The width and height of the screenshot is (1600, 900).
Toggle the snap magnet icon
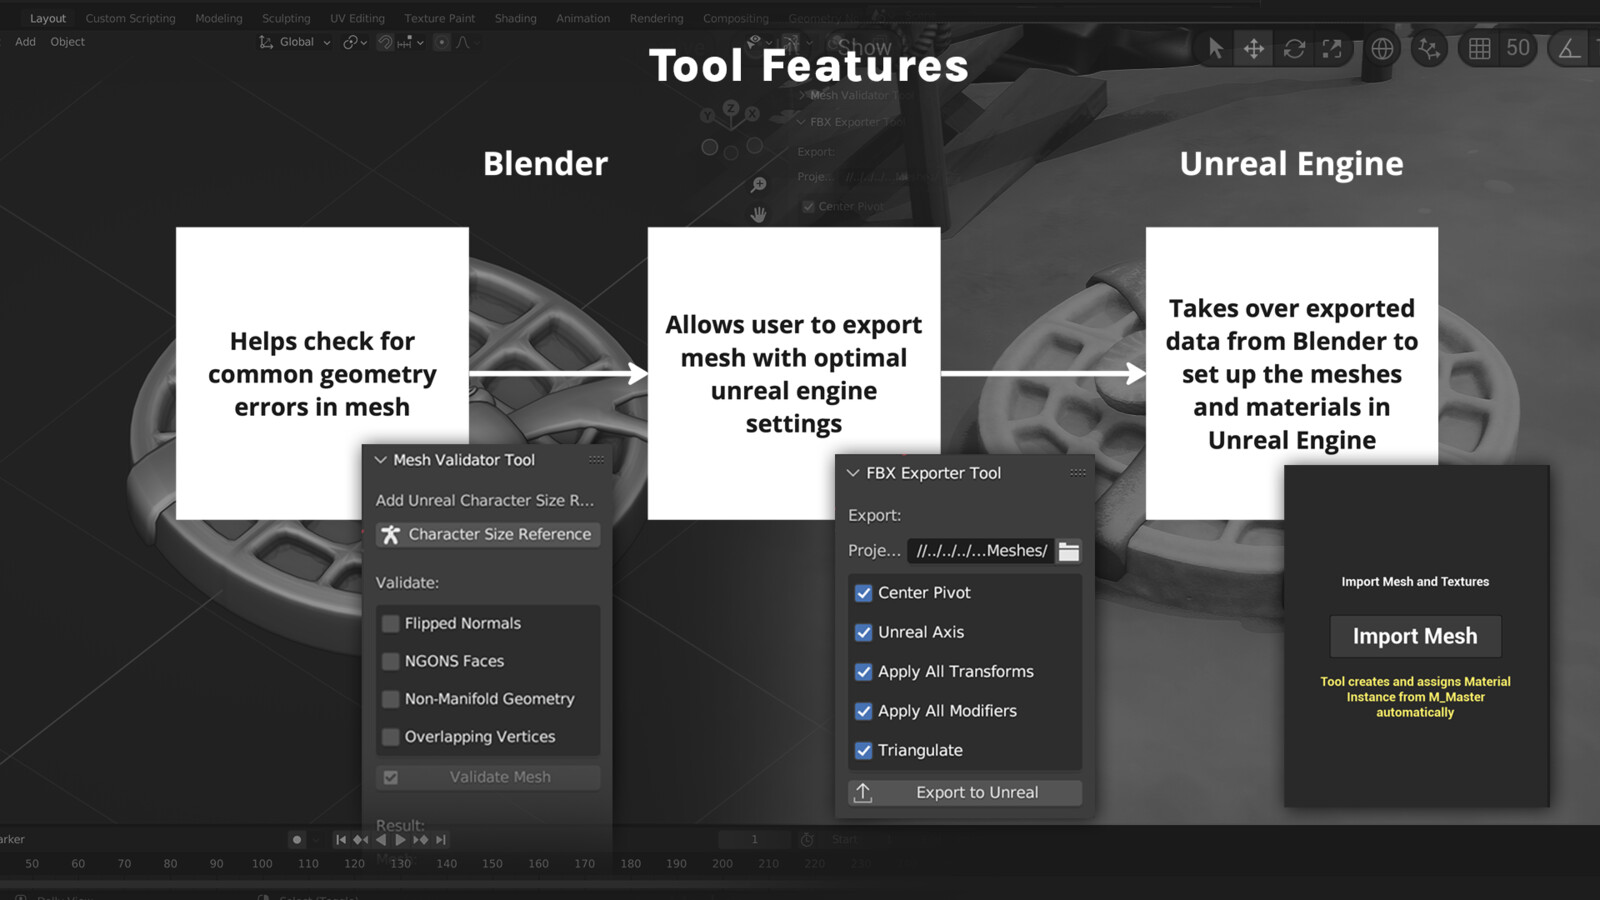tap(385, 42)
